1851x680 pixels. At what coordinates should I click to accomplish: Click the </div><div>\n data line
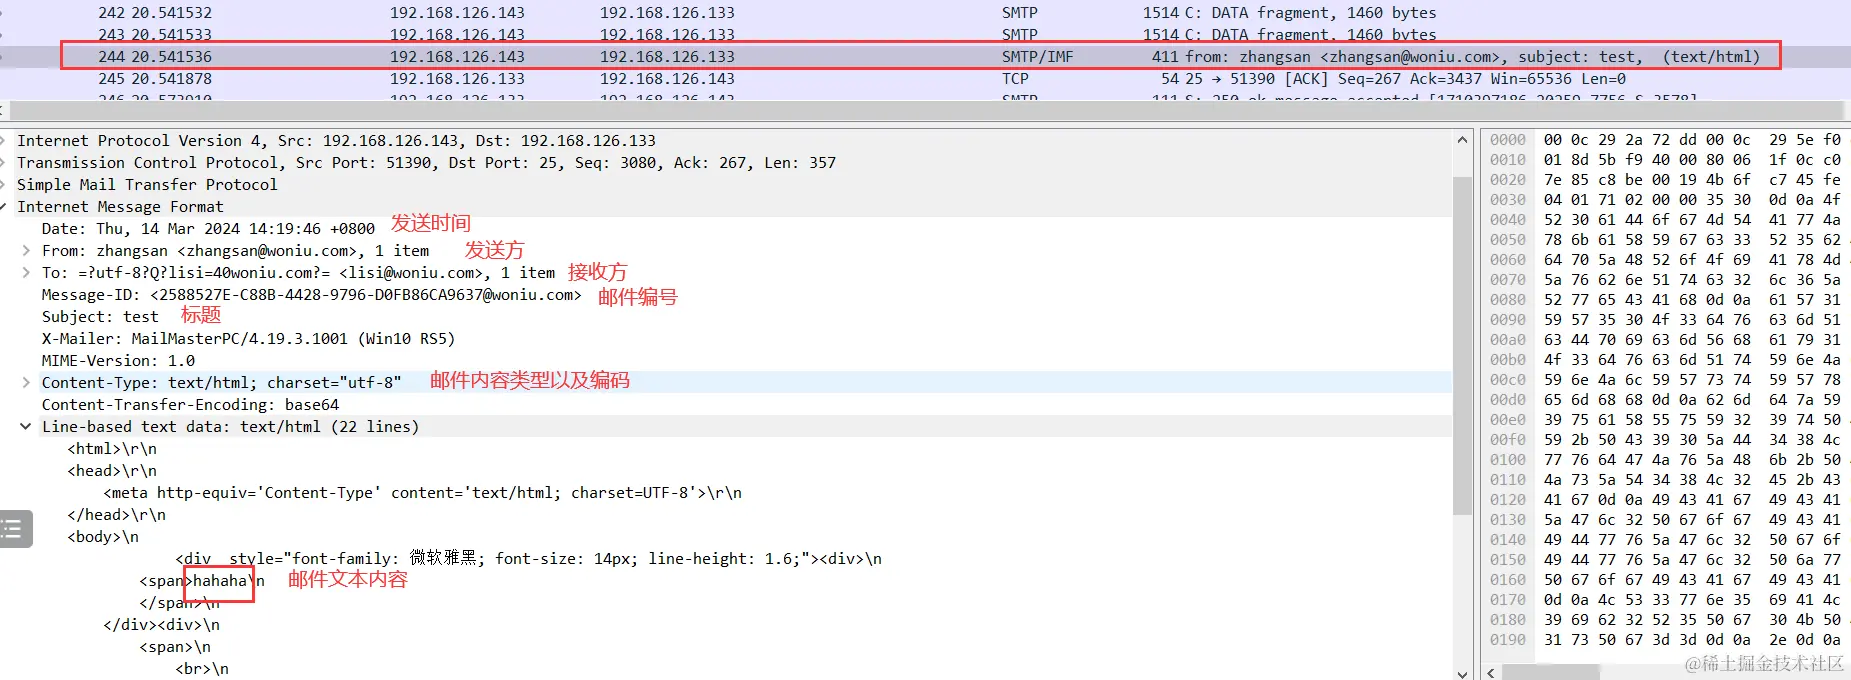point(161,624)
